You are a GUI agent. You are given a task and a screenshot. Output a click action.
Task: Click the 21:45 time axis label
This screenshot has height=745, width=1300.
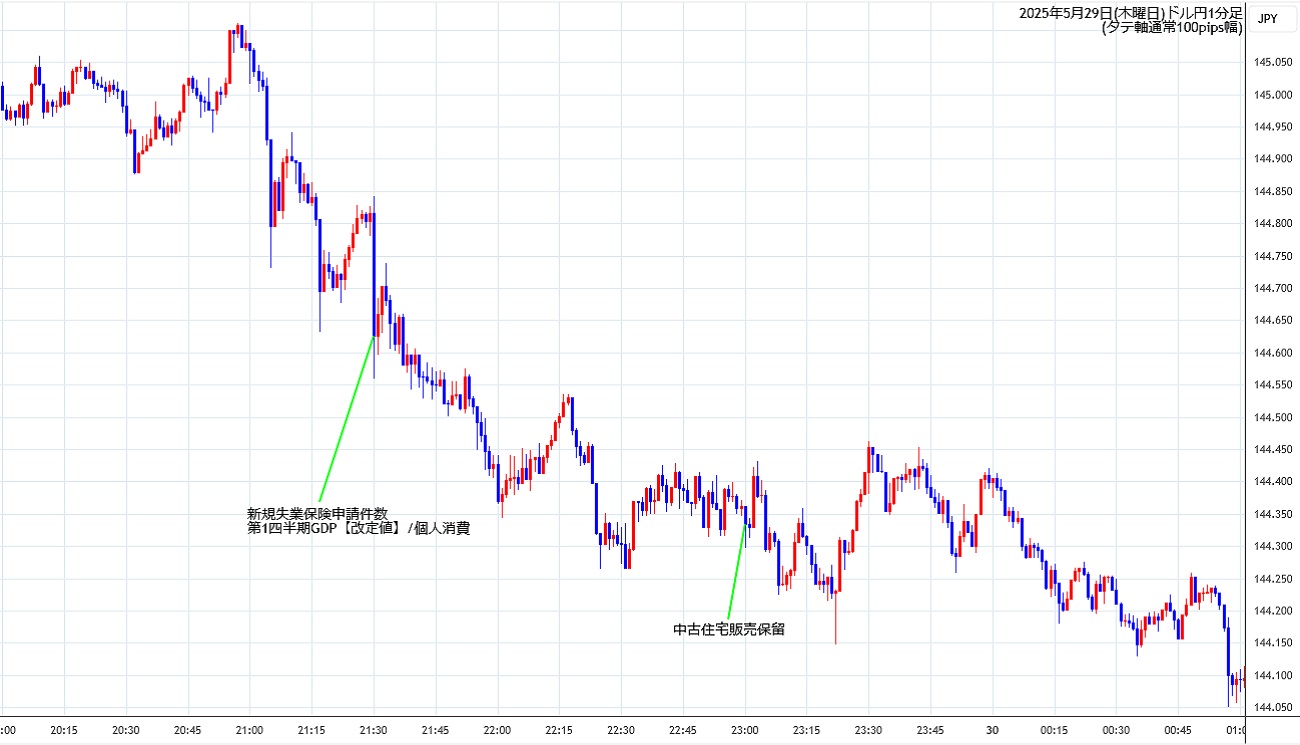tap(435, 730)
